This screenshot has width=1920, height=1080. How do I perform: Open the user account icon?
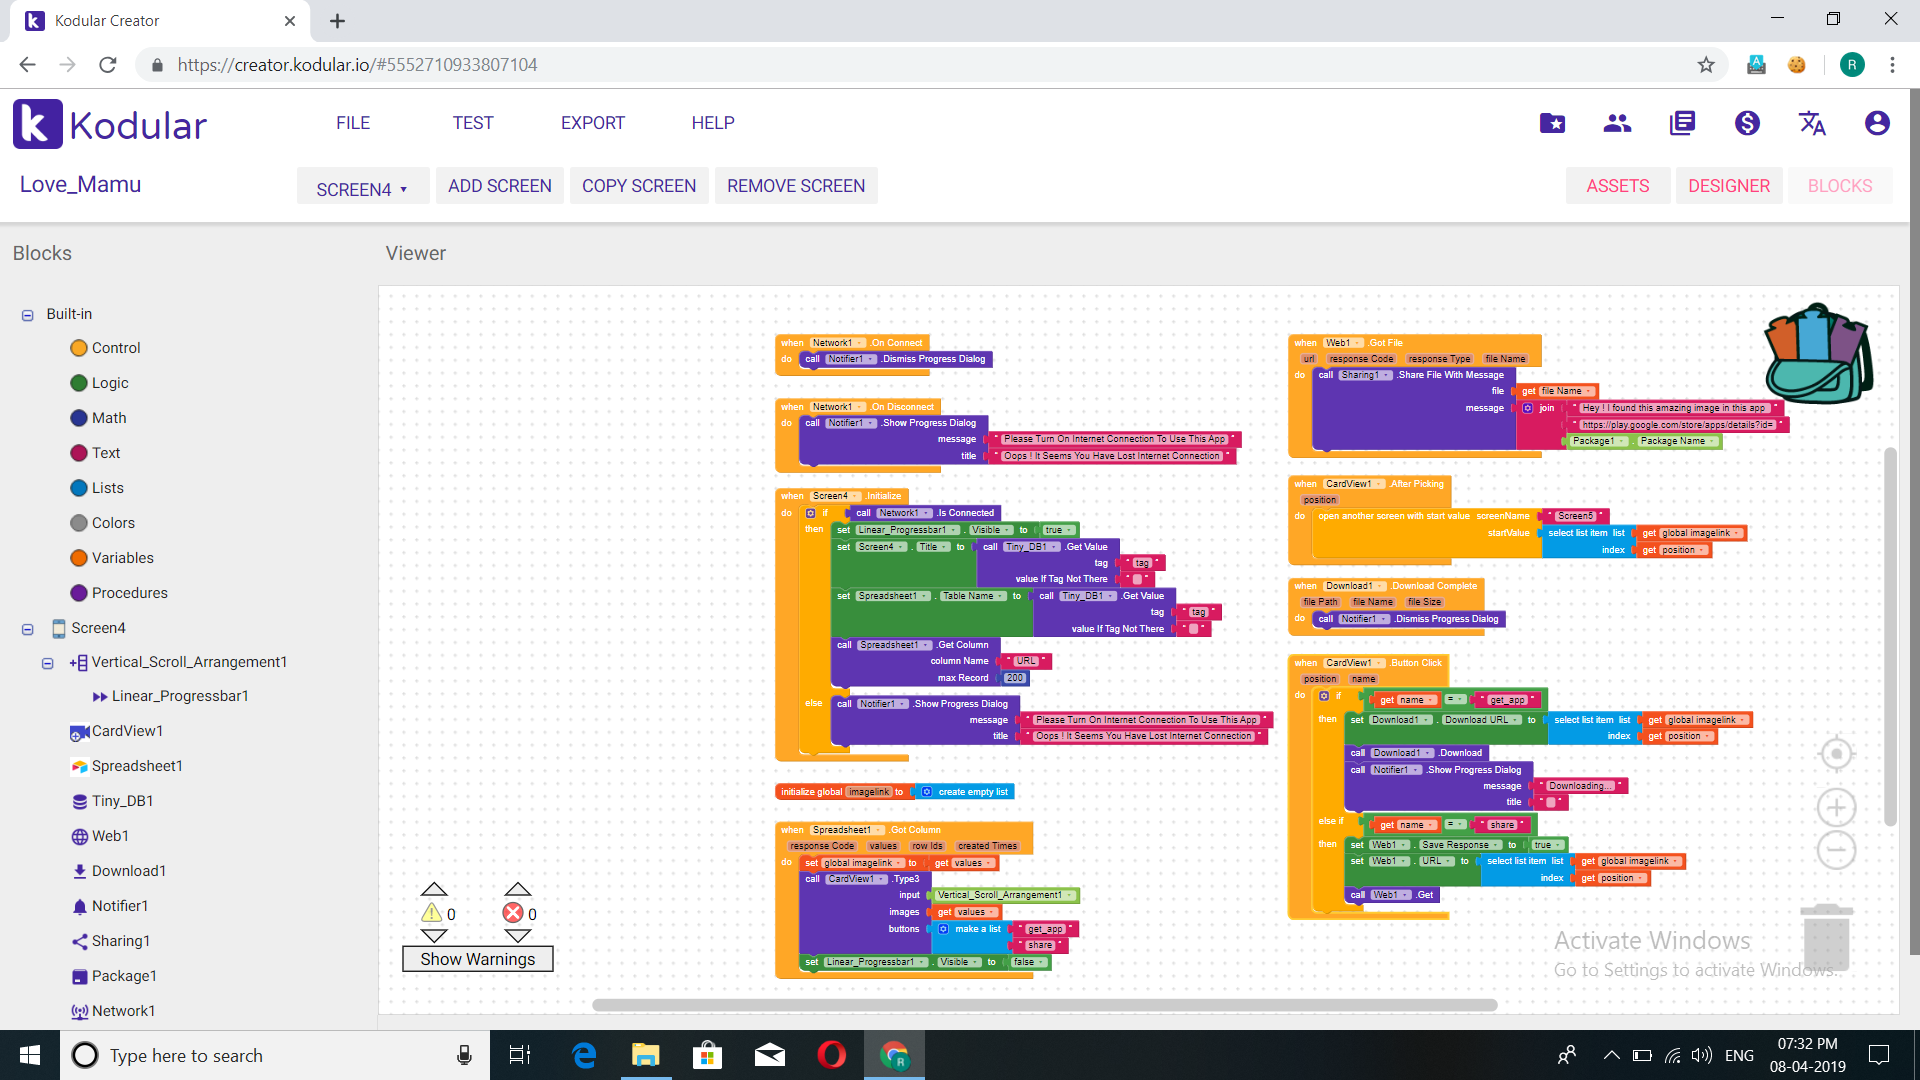click(1877, 123)
